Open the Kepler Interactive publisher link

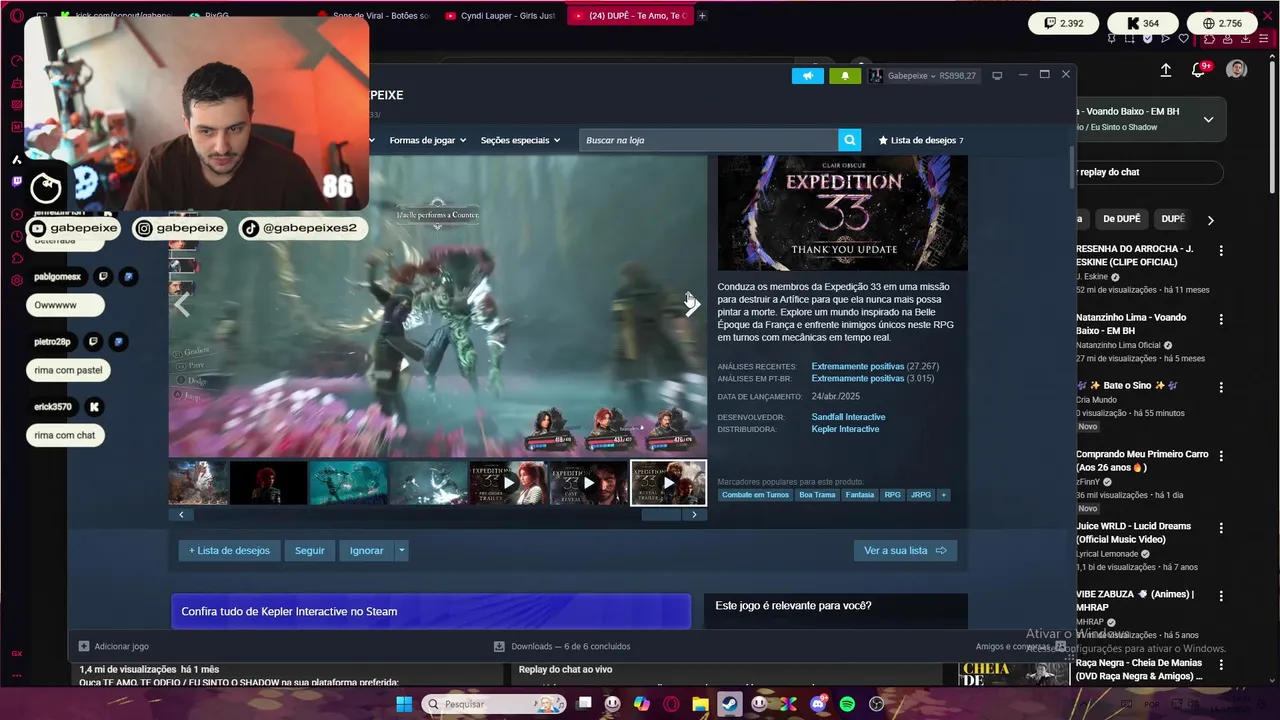coord(845,429)
